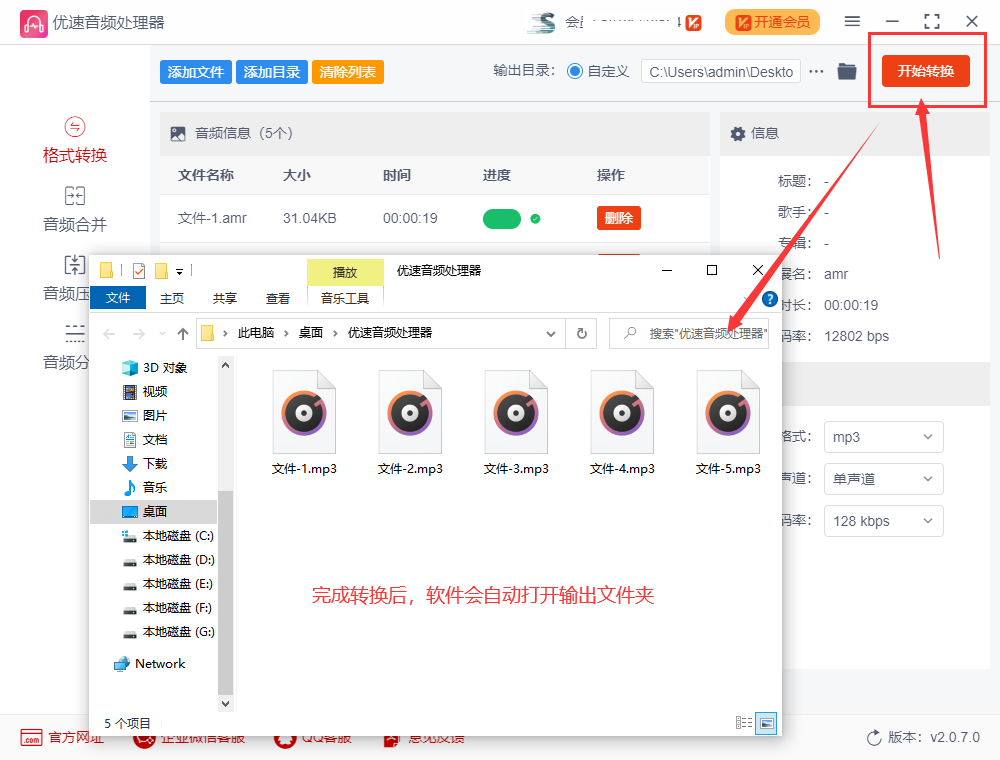Open the 音频合并 audio merge tool

tap(74, 208)
